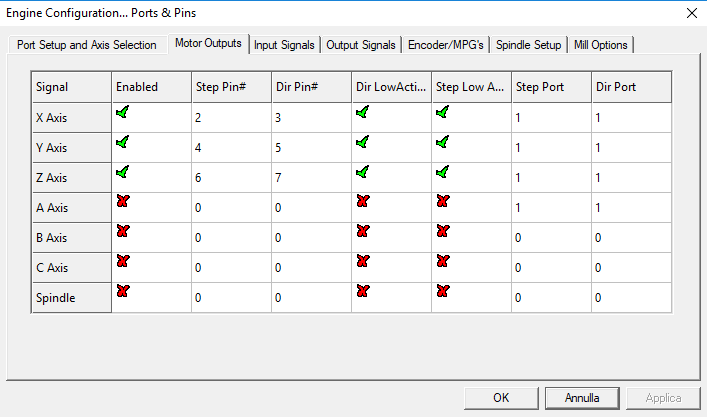Select the A Axis Step Port cell

pos(551,207)
